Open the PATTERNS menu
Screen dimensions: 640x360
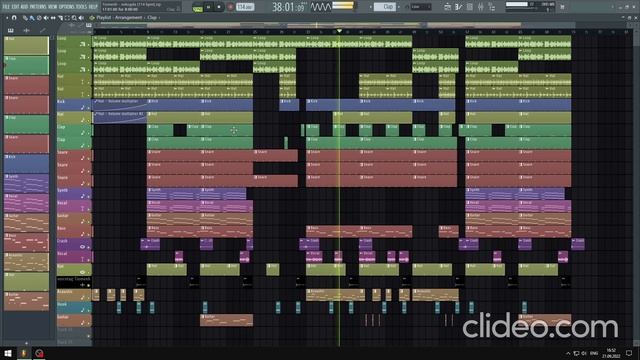38,7
